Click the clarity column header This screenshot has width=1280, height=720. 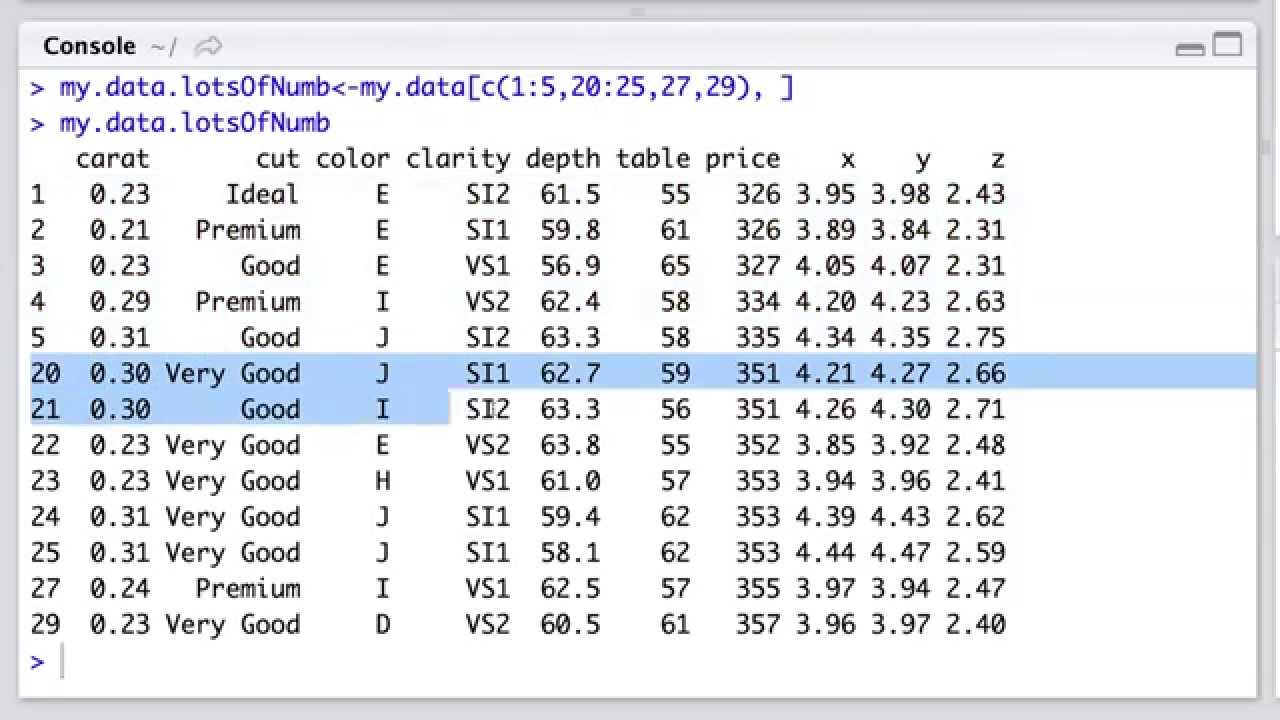[457, 158]
